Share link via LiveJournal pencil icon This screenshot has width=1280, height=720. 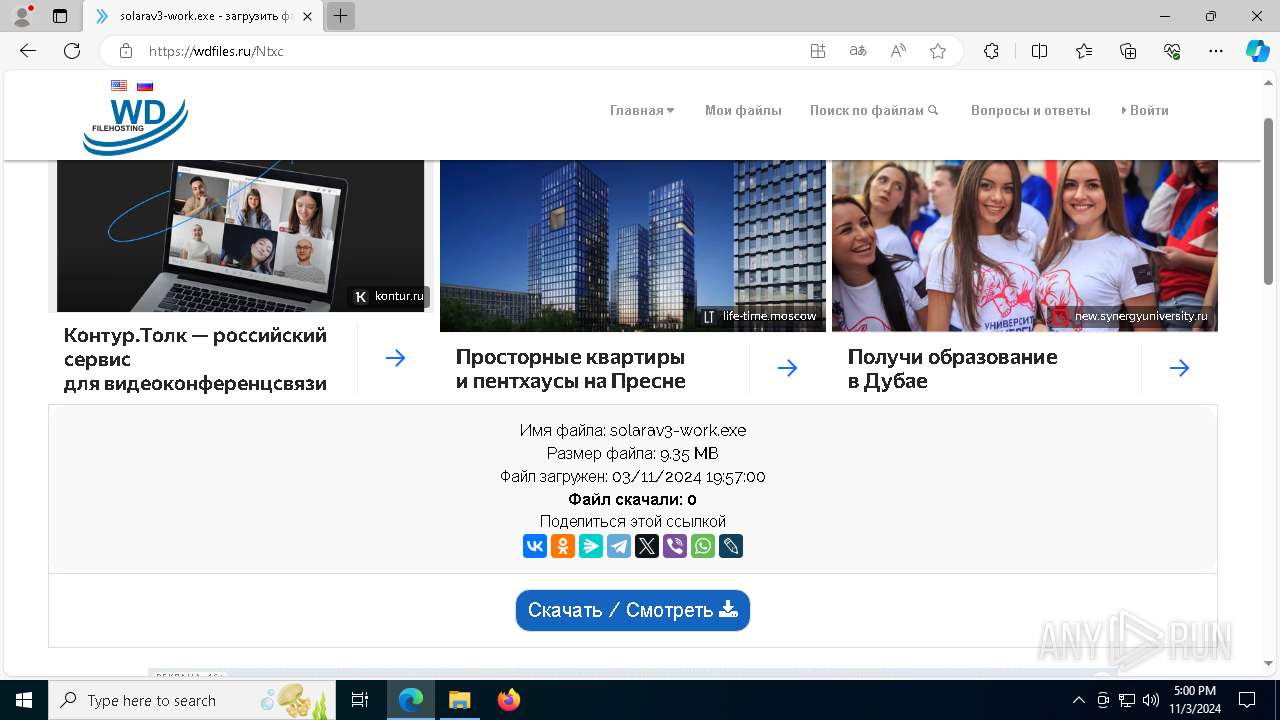[x=731, y=546]
